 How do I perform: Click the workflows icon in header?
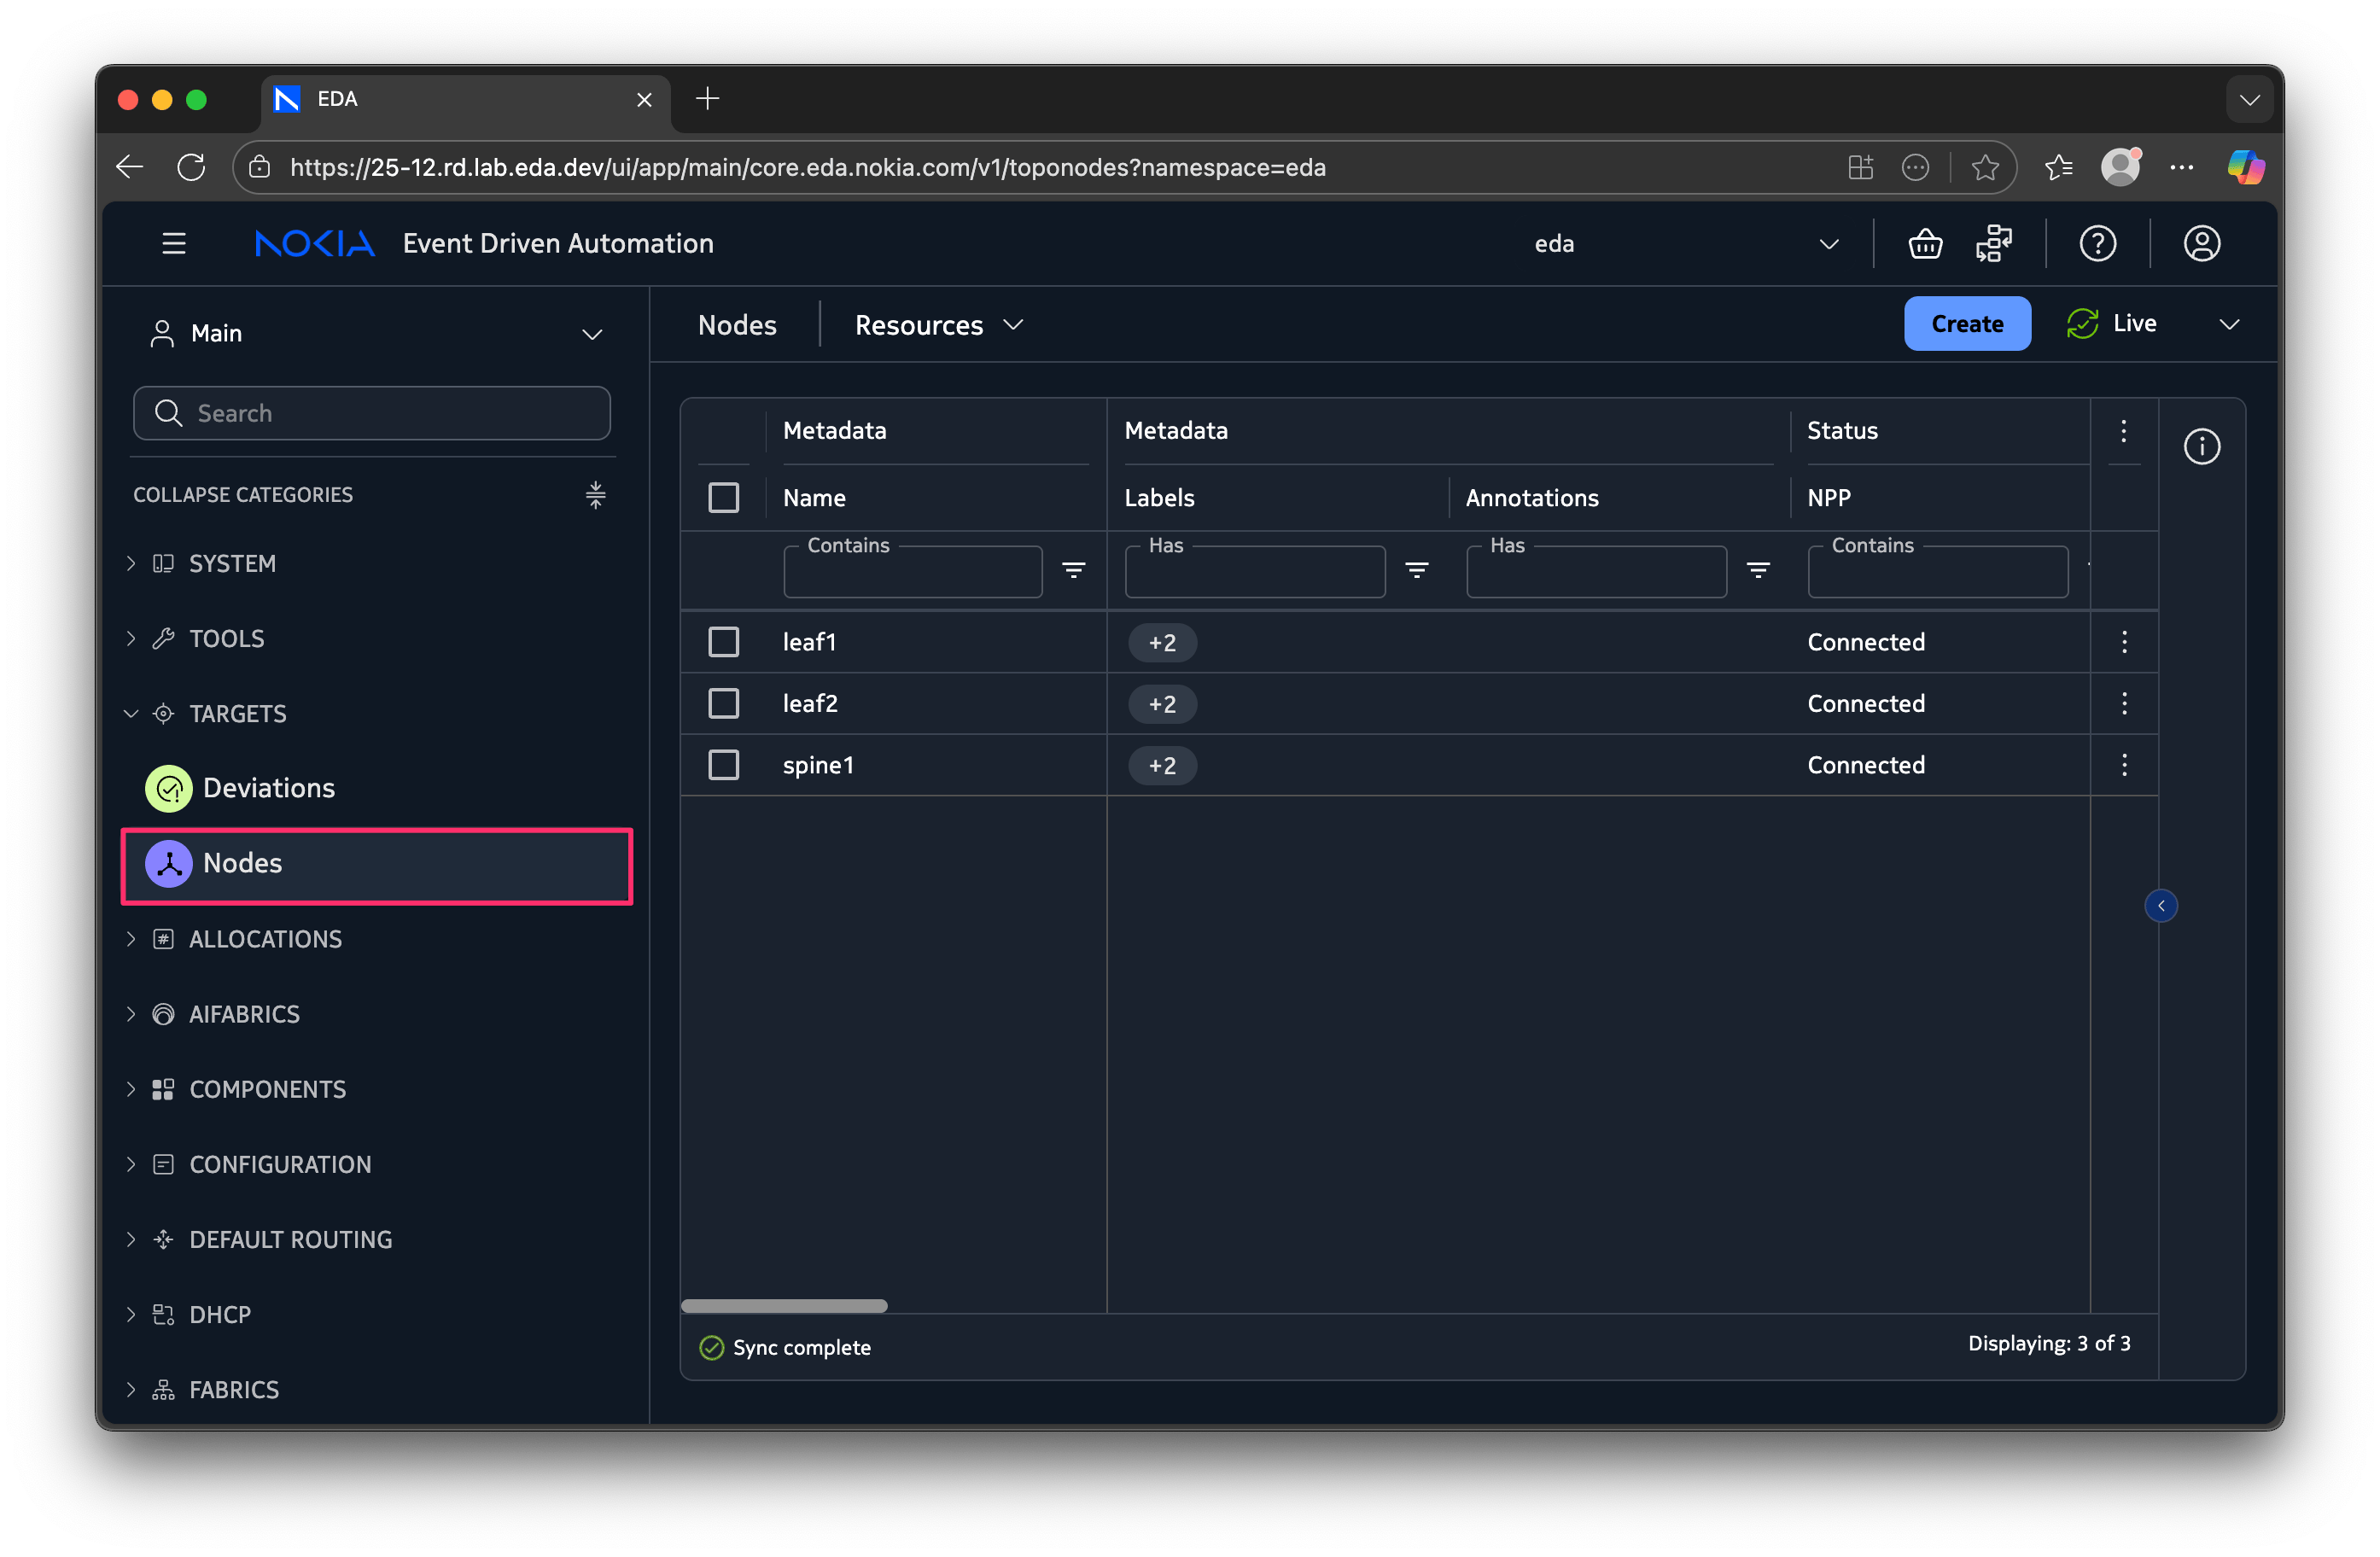point(1994,243)
